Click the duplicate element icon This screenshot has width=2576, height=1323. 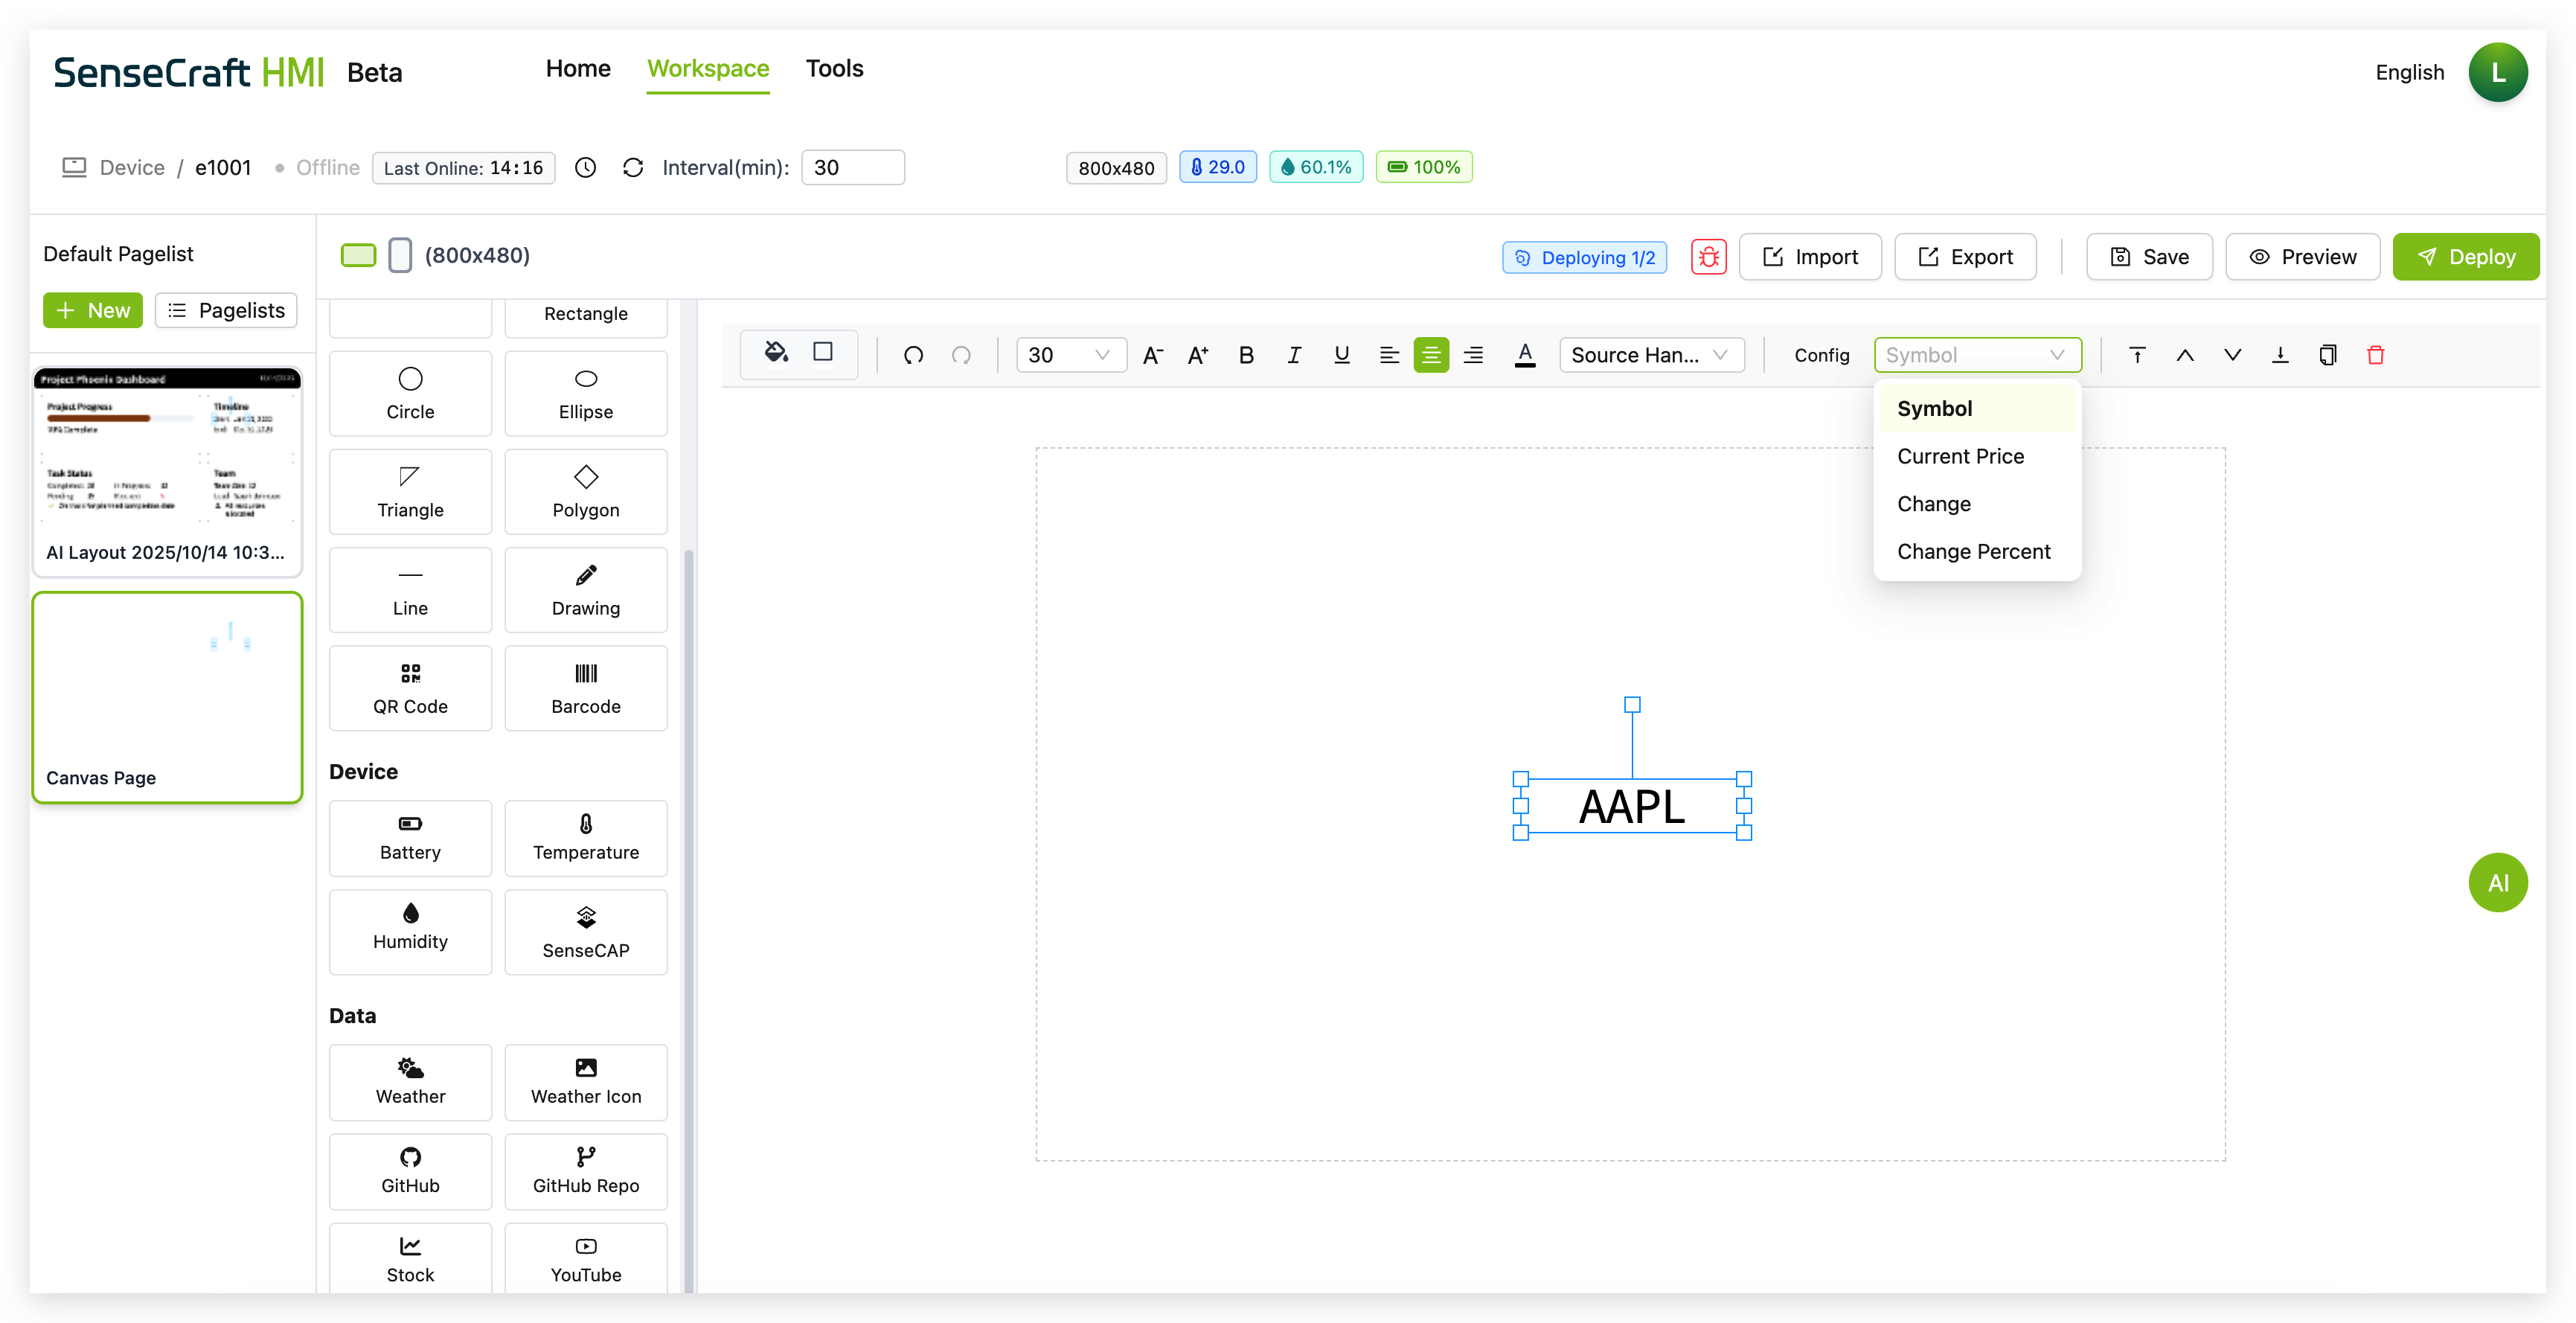pos(2327,355)
